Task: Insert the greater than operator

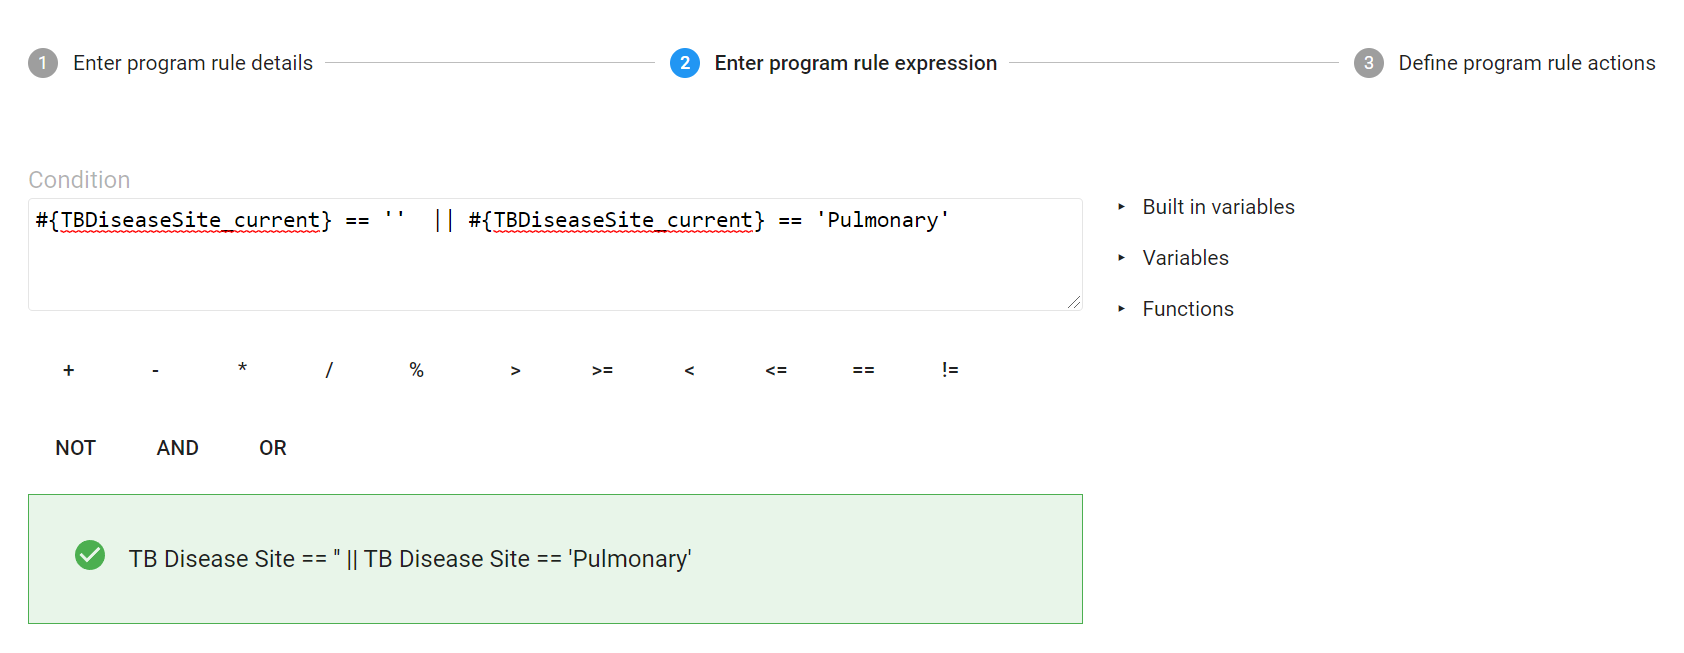Action: coord(515,370)
